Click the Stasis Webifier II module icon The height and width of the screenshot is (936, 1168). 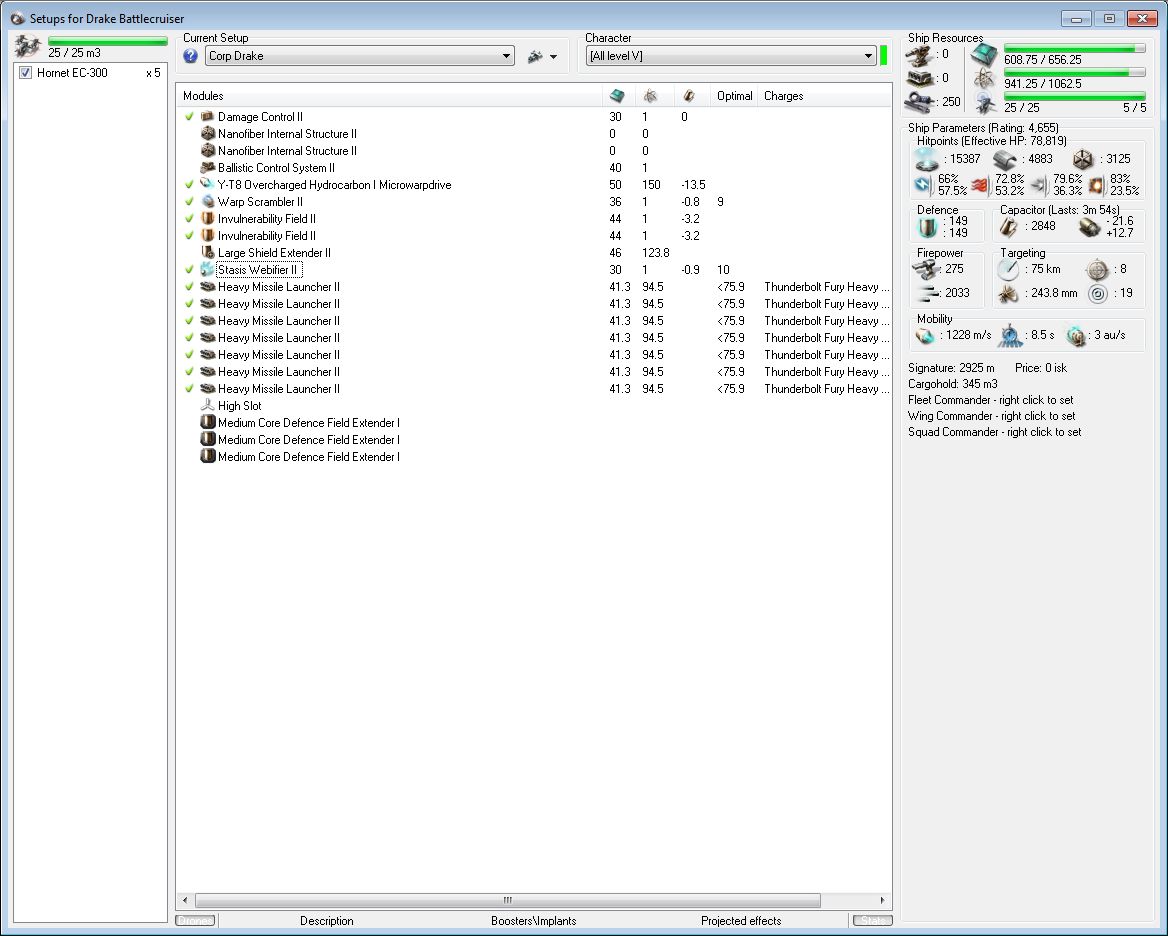tap(208, 270)
